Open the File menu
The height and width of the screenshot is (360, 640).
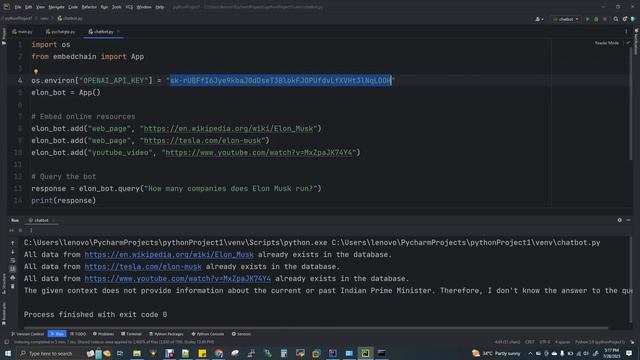click(18, 7)
